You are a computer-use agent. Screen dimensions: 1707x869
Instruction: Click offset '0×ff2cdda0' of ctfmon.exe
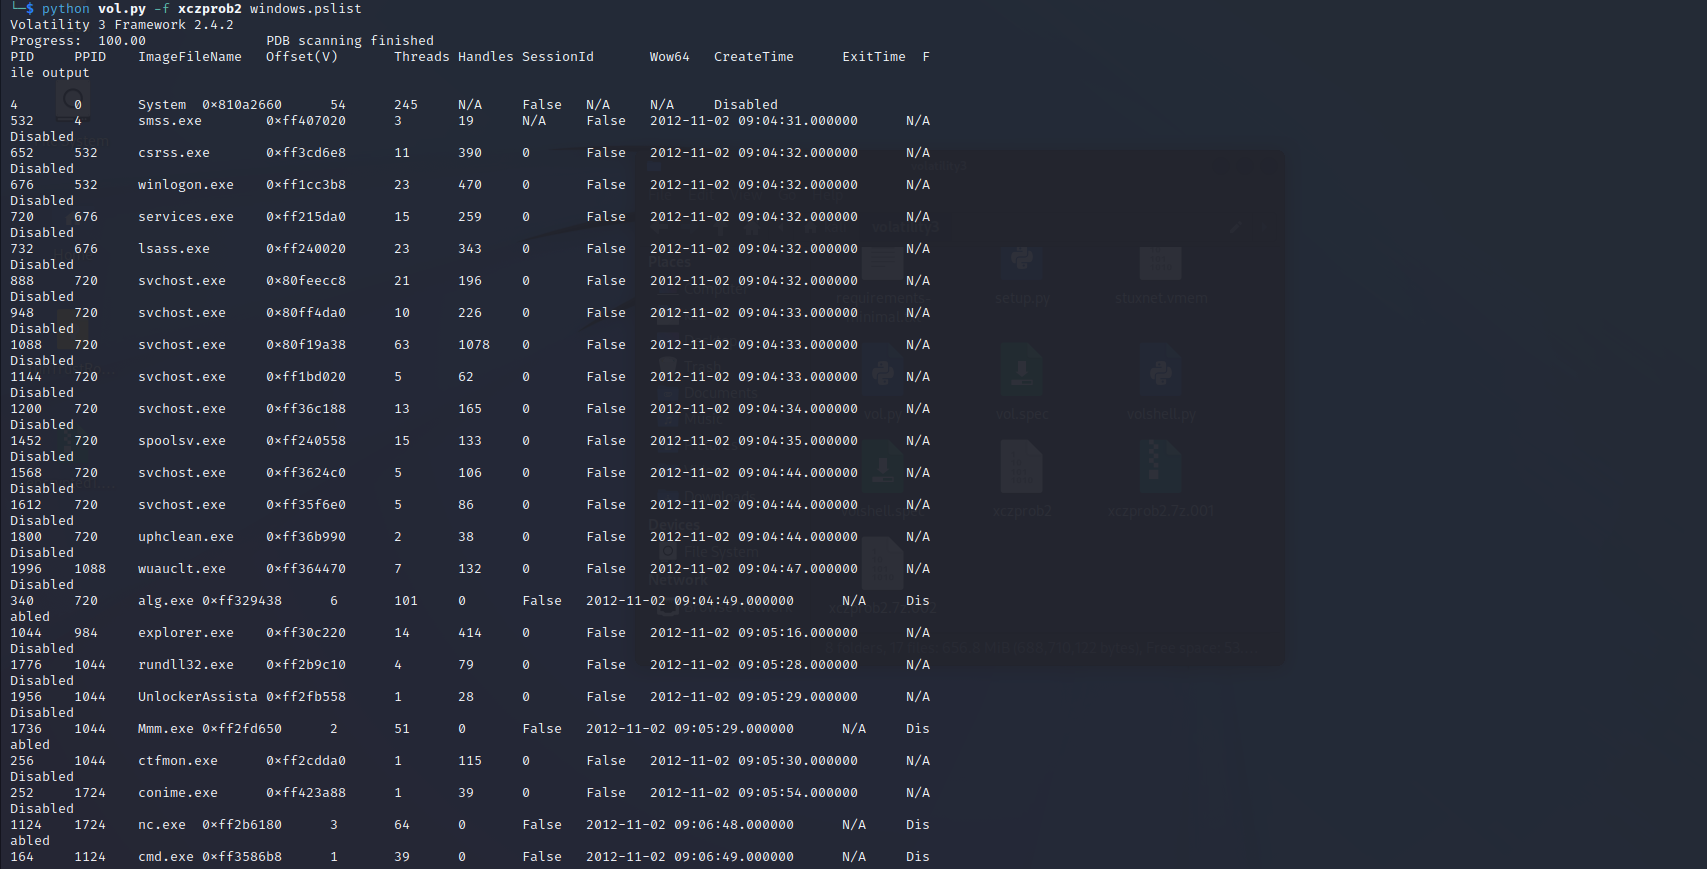point(306,761)
